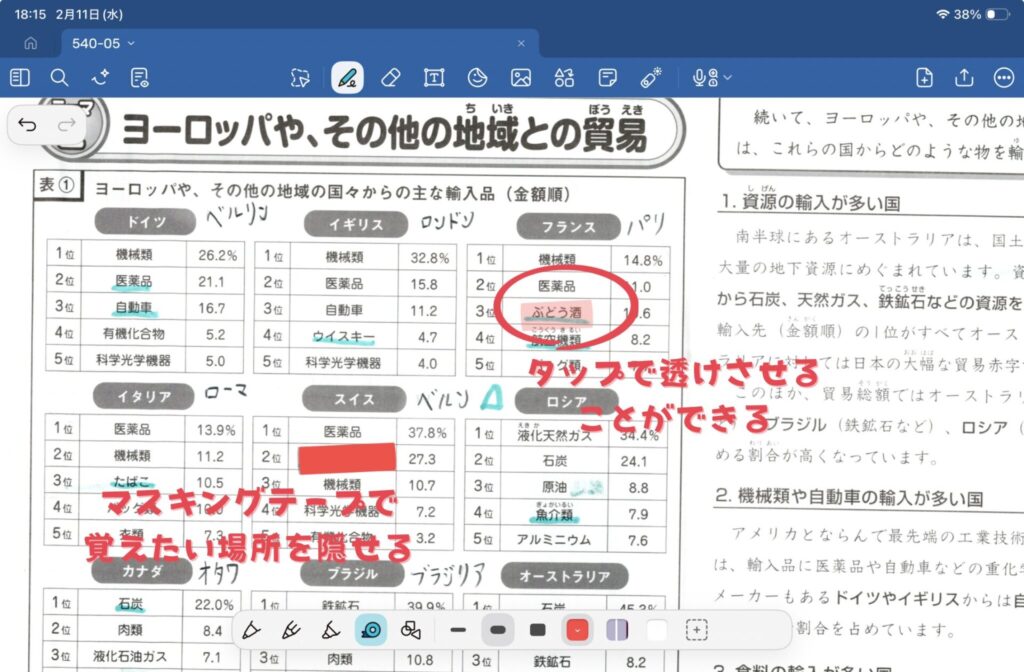Open the red color options chevron
This screenshot has height=672, width=1024.
[575, 631]
